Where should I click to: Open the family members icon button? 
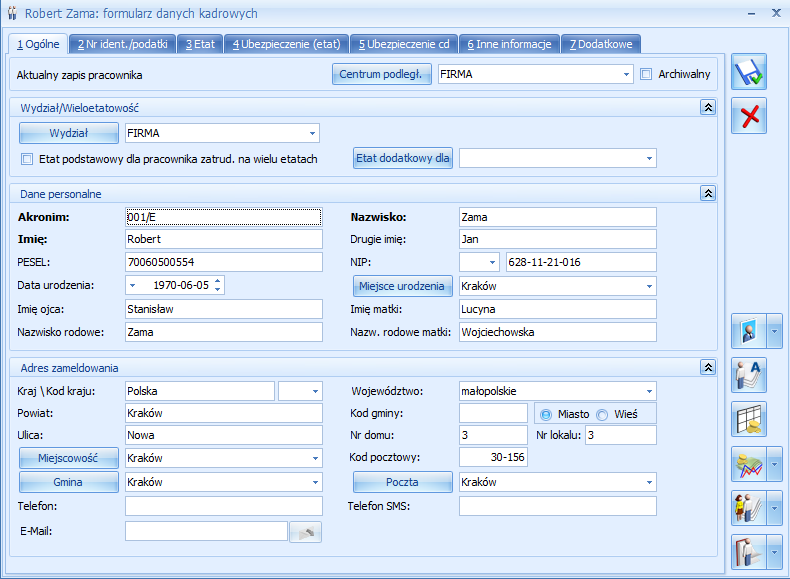tap(749, 508)
